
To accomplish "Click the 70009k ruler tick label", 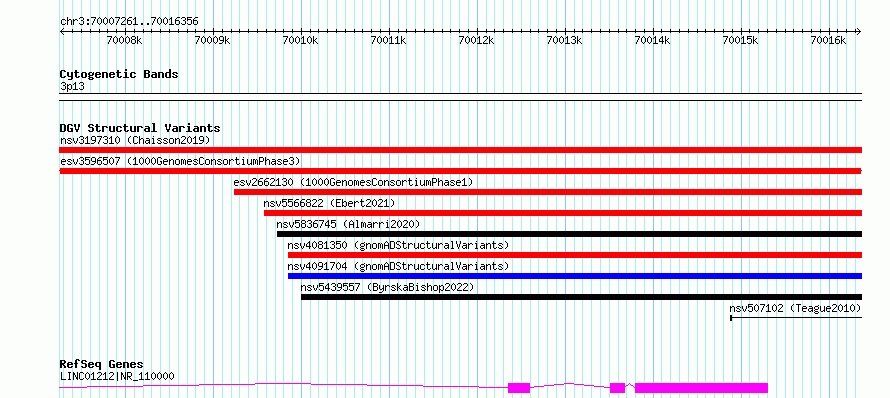I will [213, 40].
